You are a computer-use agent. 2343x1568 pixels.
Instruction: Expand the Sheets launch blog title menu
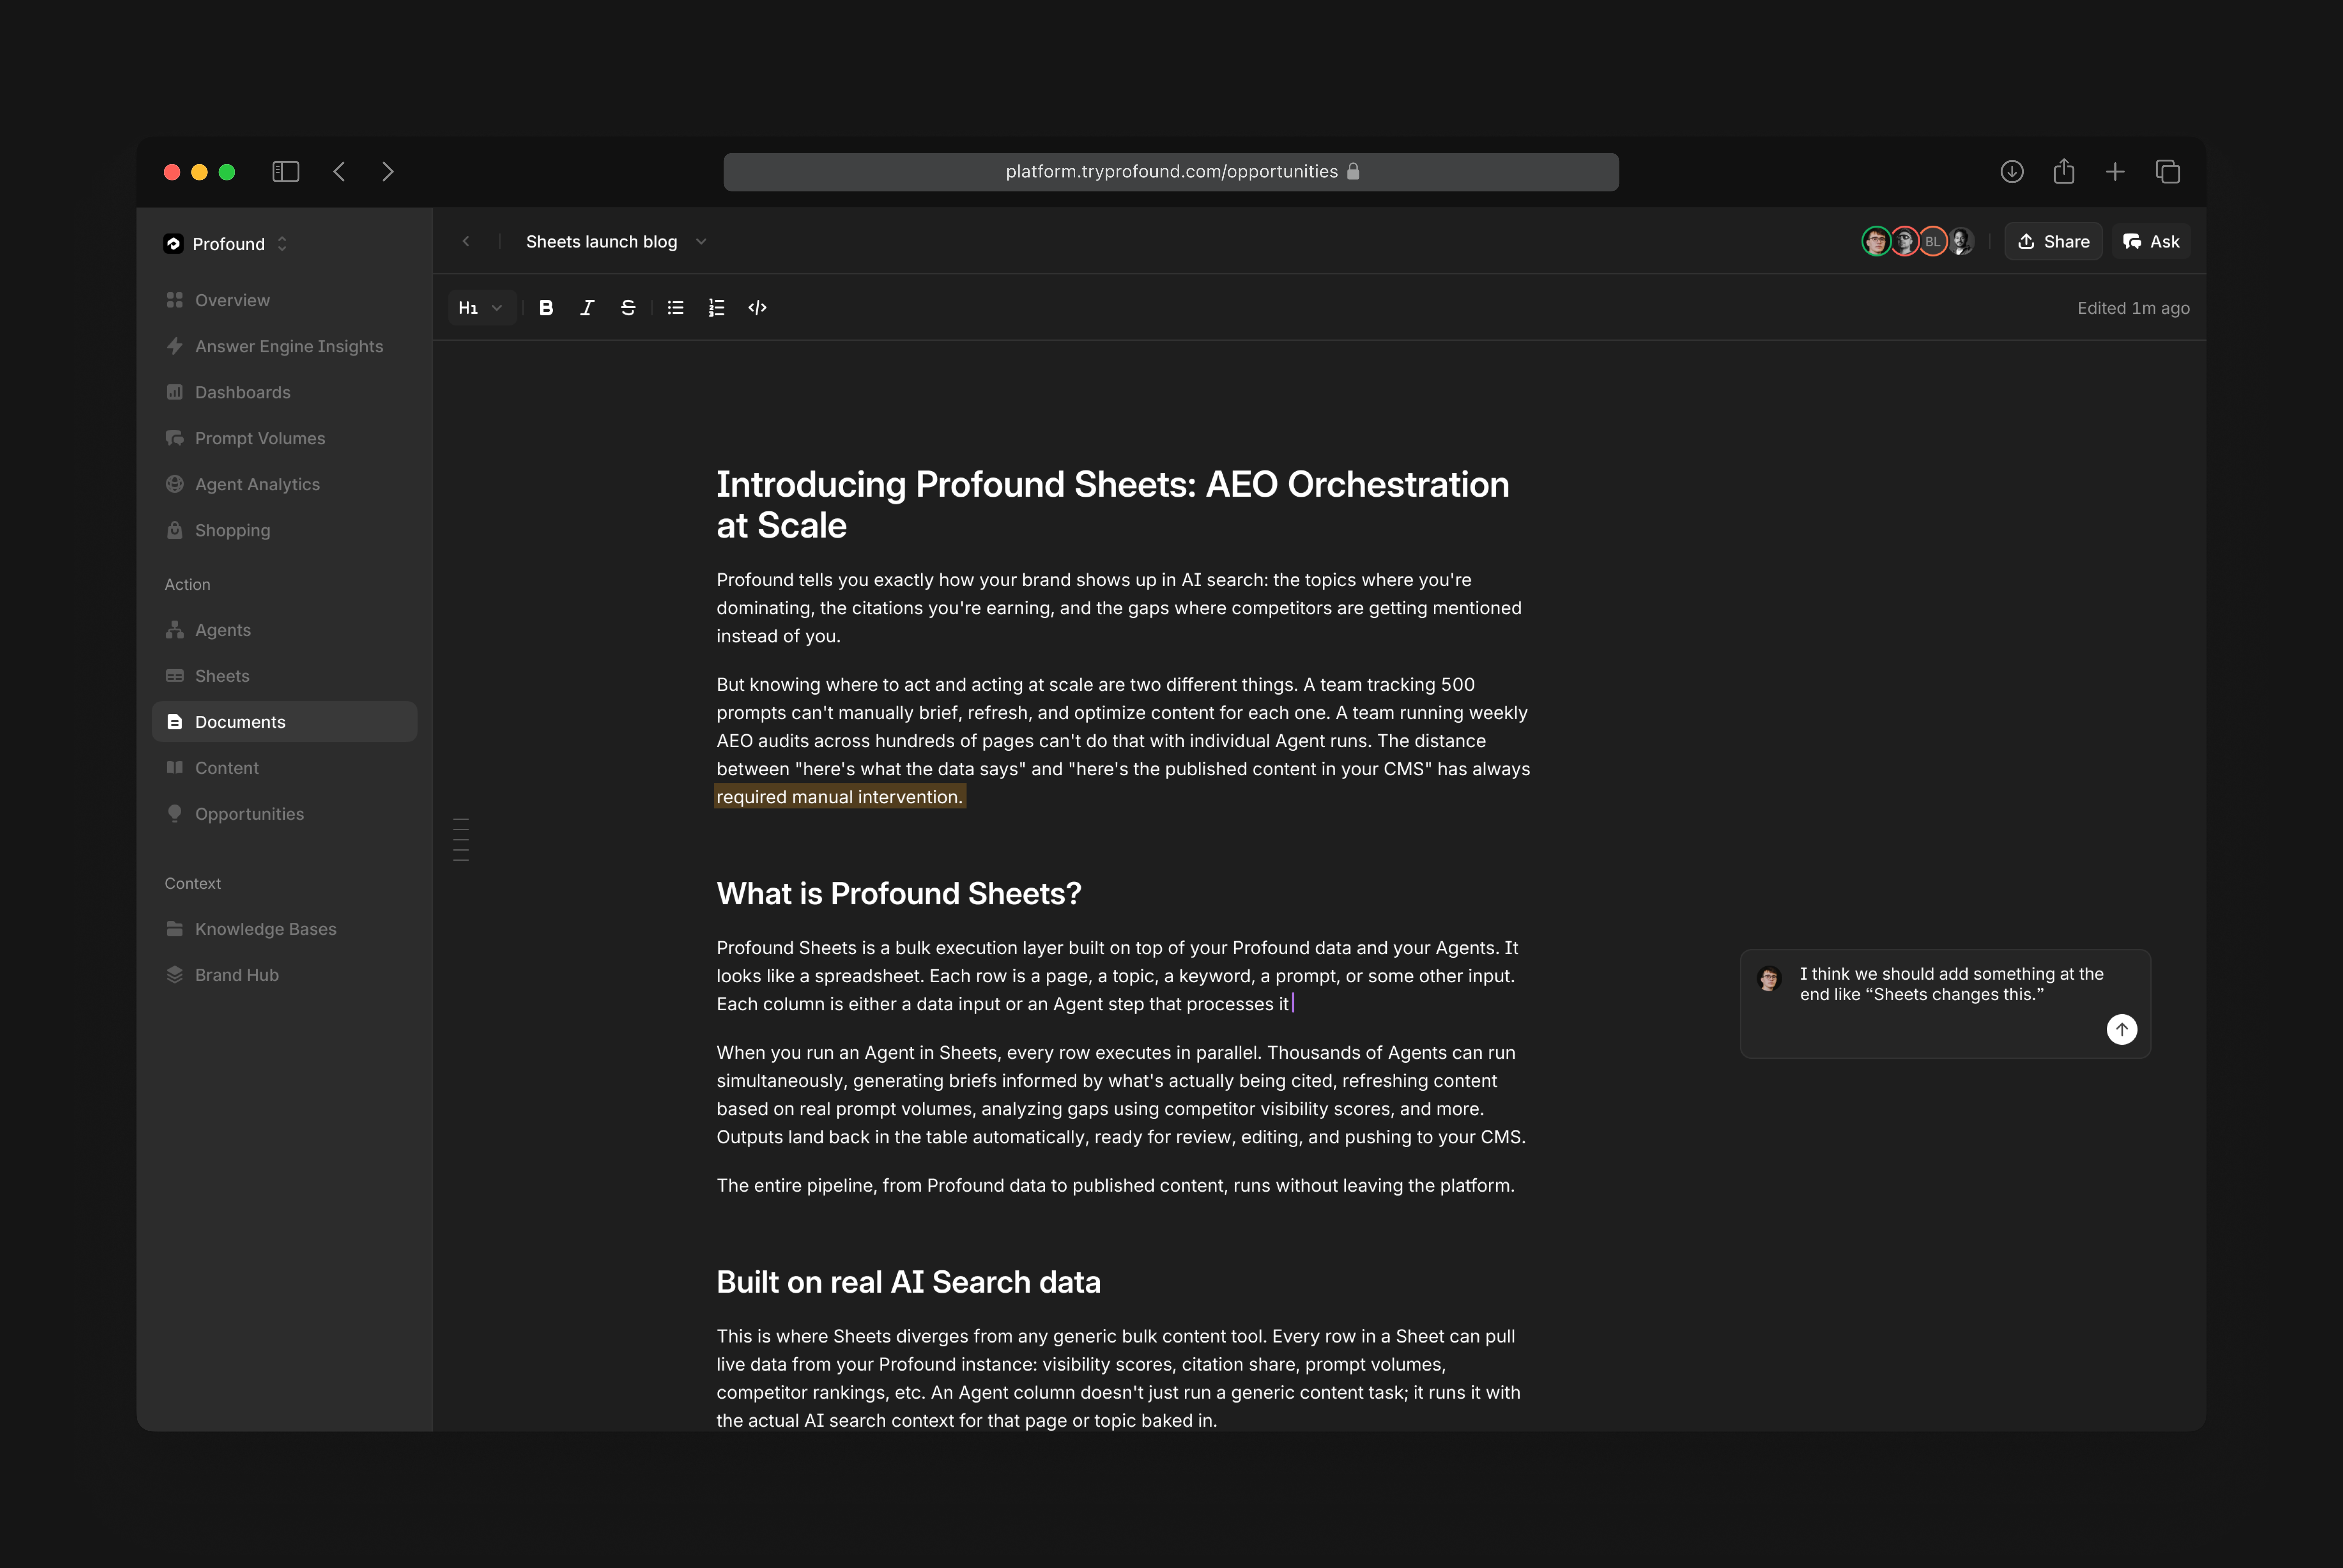(701, 242)
